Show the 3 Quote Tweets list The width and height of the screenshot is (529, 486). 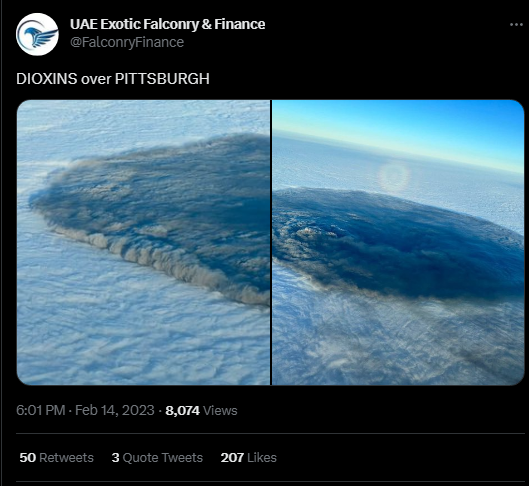[x=157, y=458]
